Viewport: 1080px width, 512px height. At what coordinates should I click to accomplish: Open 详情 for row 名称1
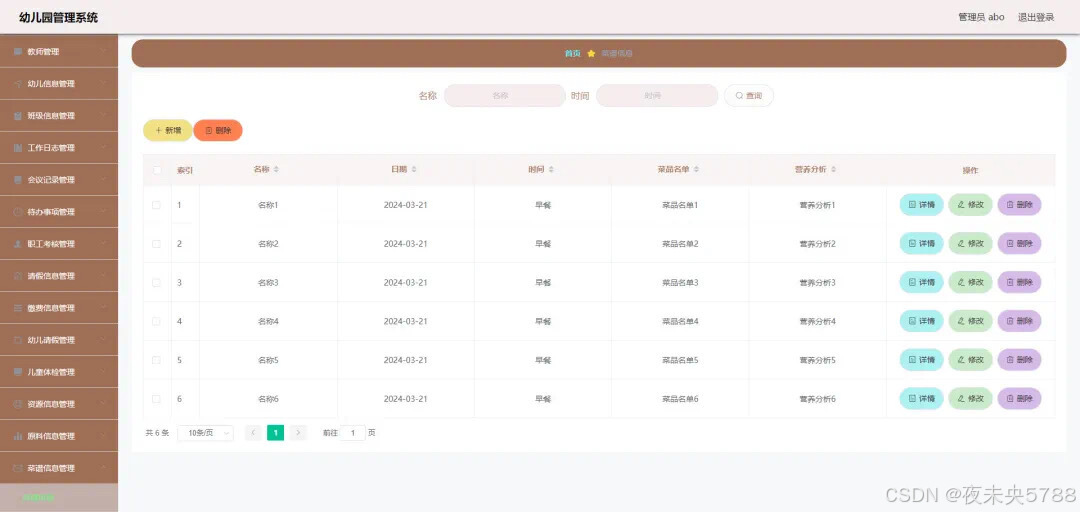point(922,205)
